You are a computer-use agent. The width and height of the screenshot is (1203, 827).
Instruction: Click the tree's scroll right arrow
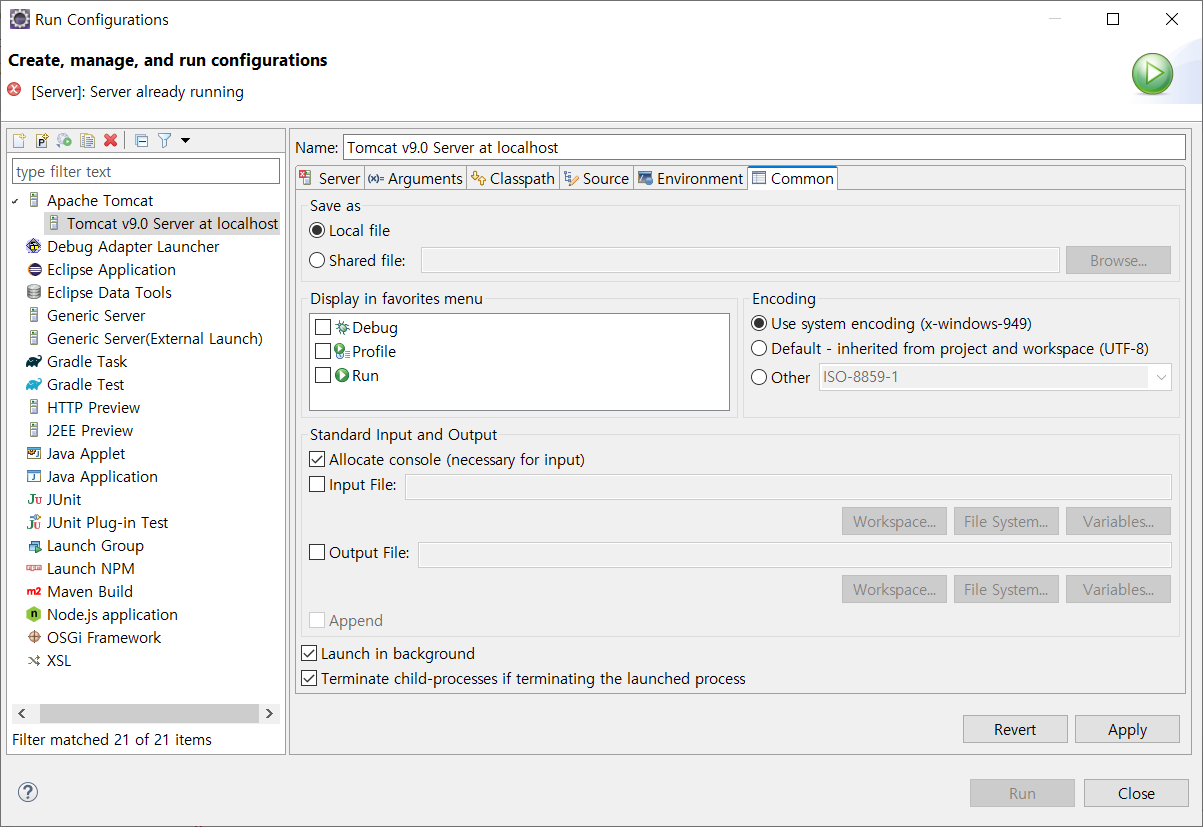click(x=269, y=713)
